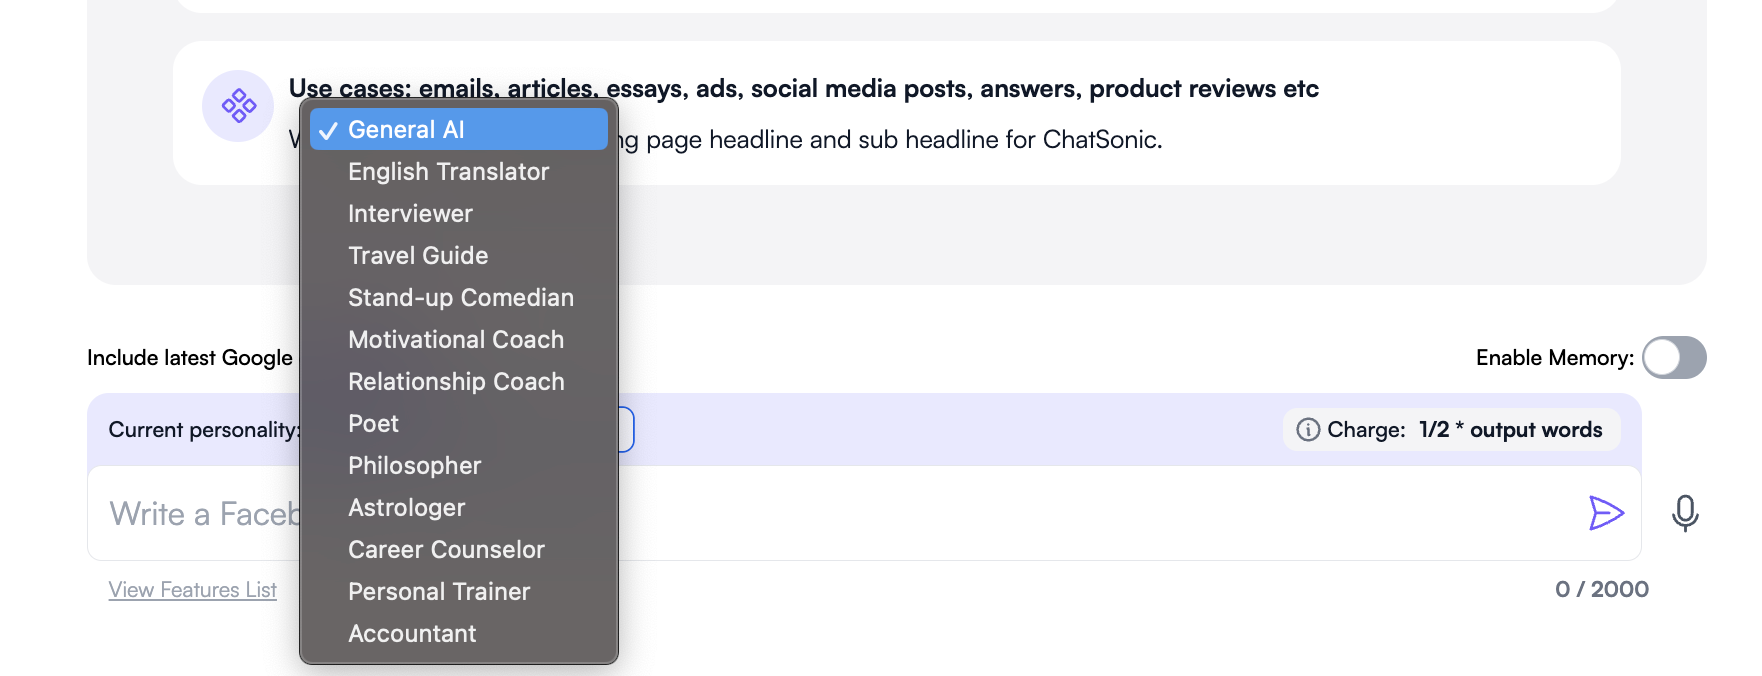Image resolution: width=1762 pixels, height=676 pixels.
Task: Select Relationship Coach personality
Action: click(x=456, y=381)
